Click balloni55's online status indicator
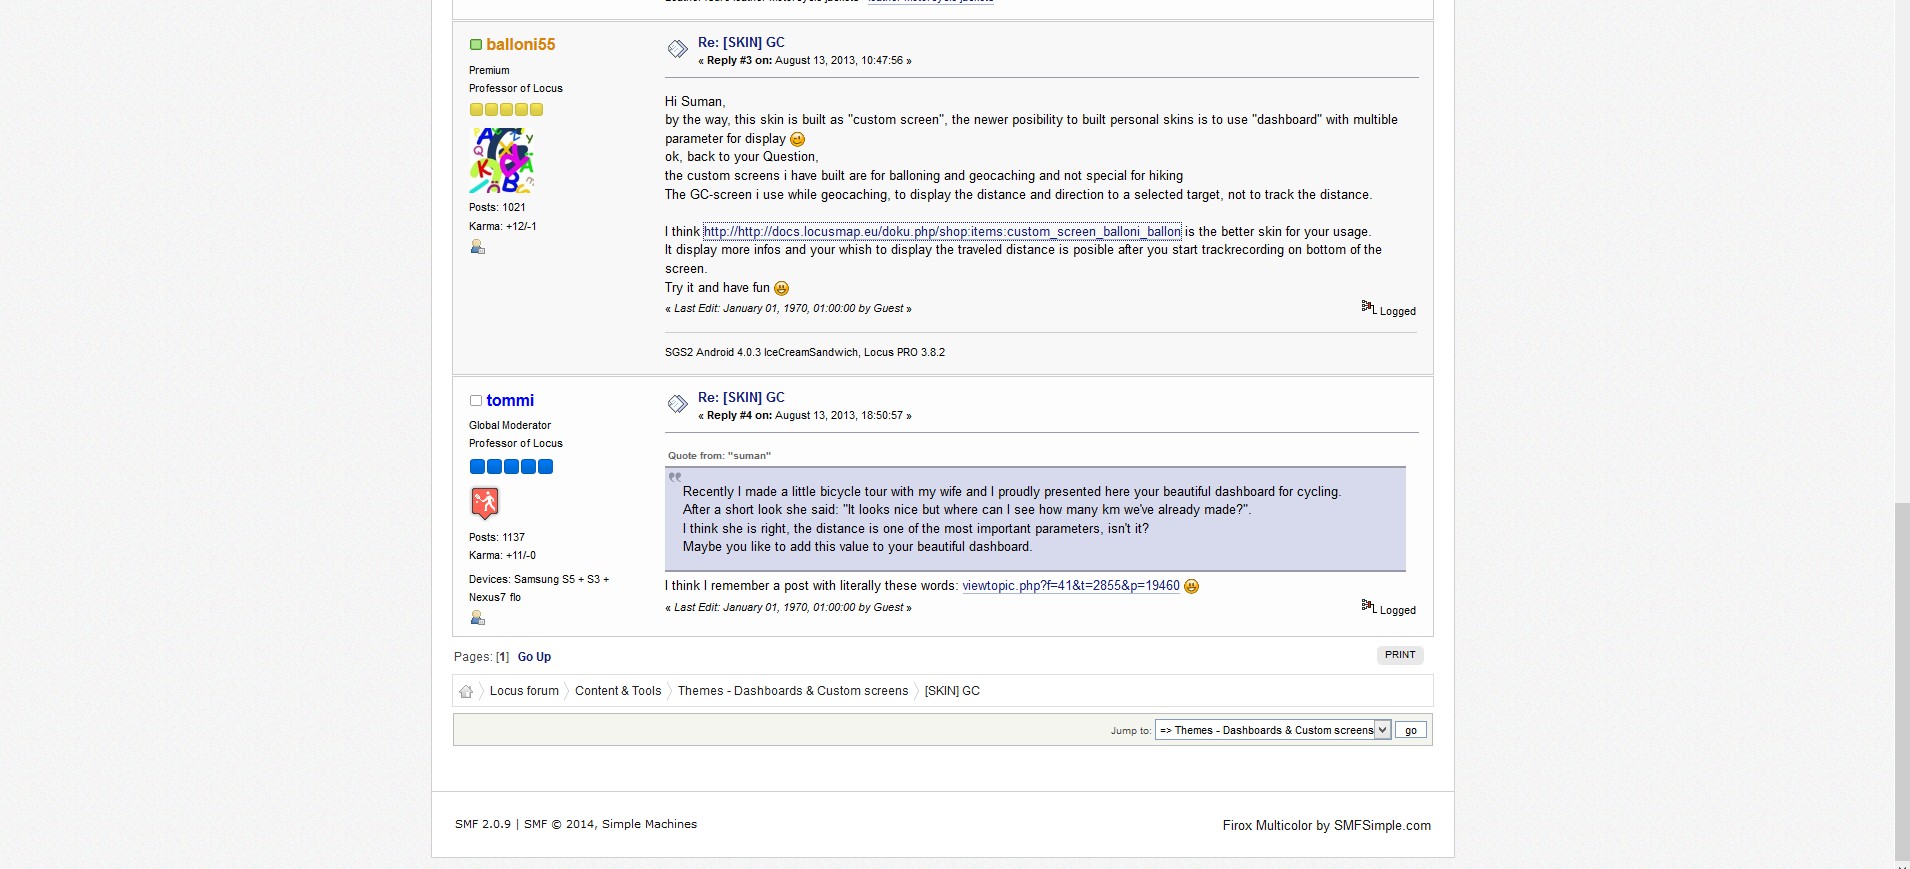The image size is (1910, 869). pyautogui.click(x=476, y=45)
